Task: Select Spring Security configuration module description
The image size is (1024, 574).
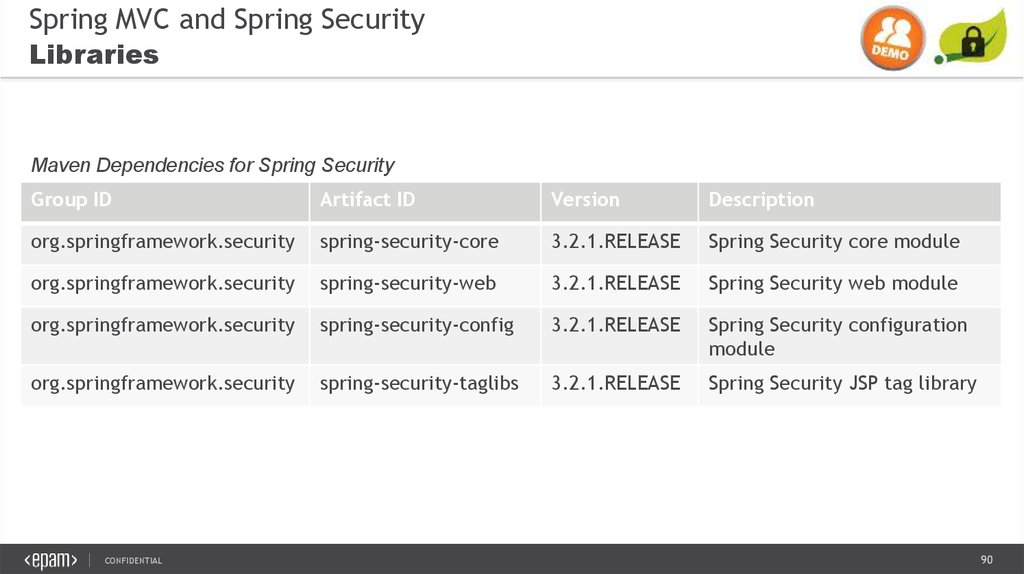Action: 837,336
